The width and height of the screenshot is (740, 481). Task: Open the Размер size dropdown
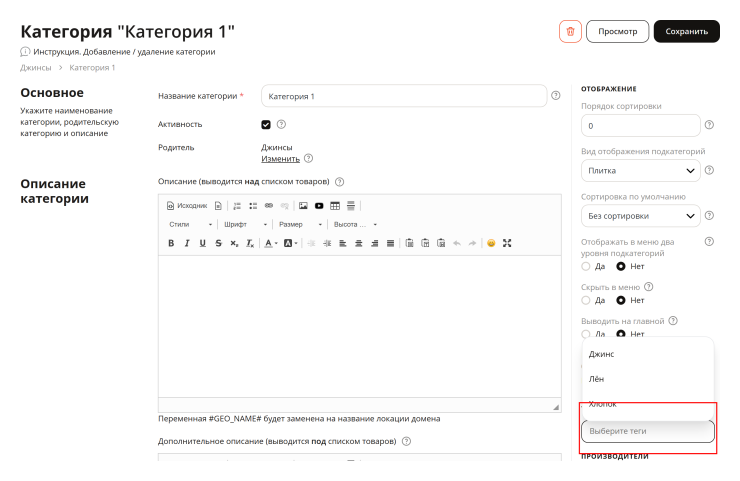click(x=300, y=224)
